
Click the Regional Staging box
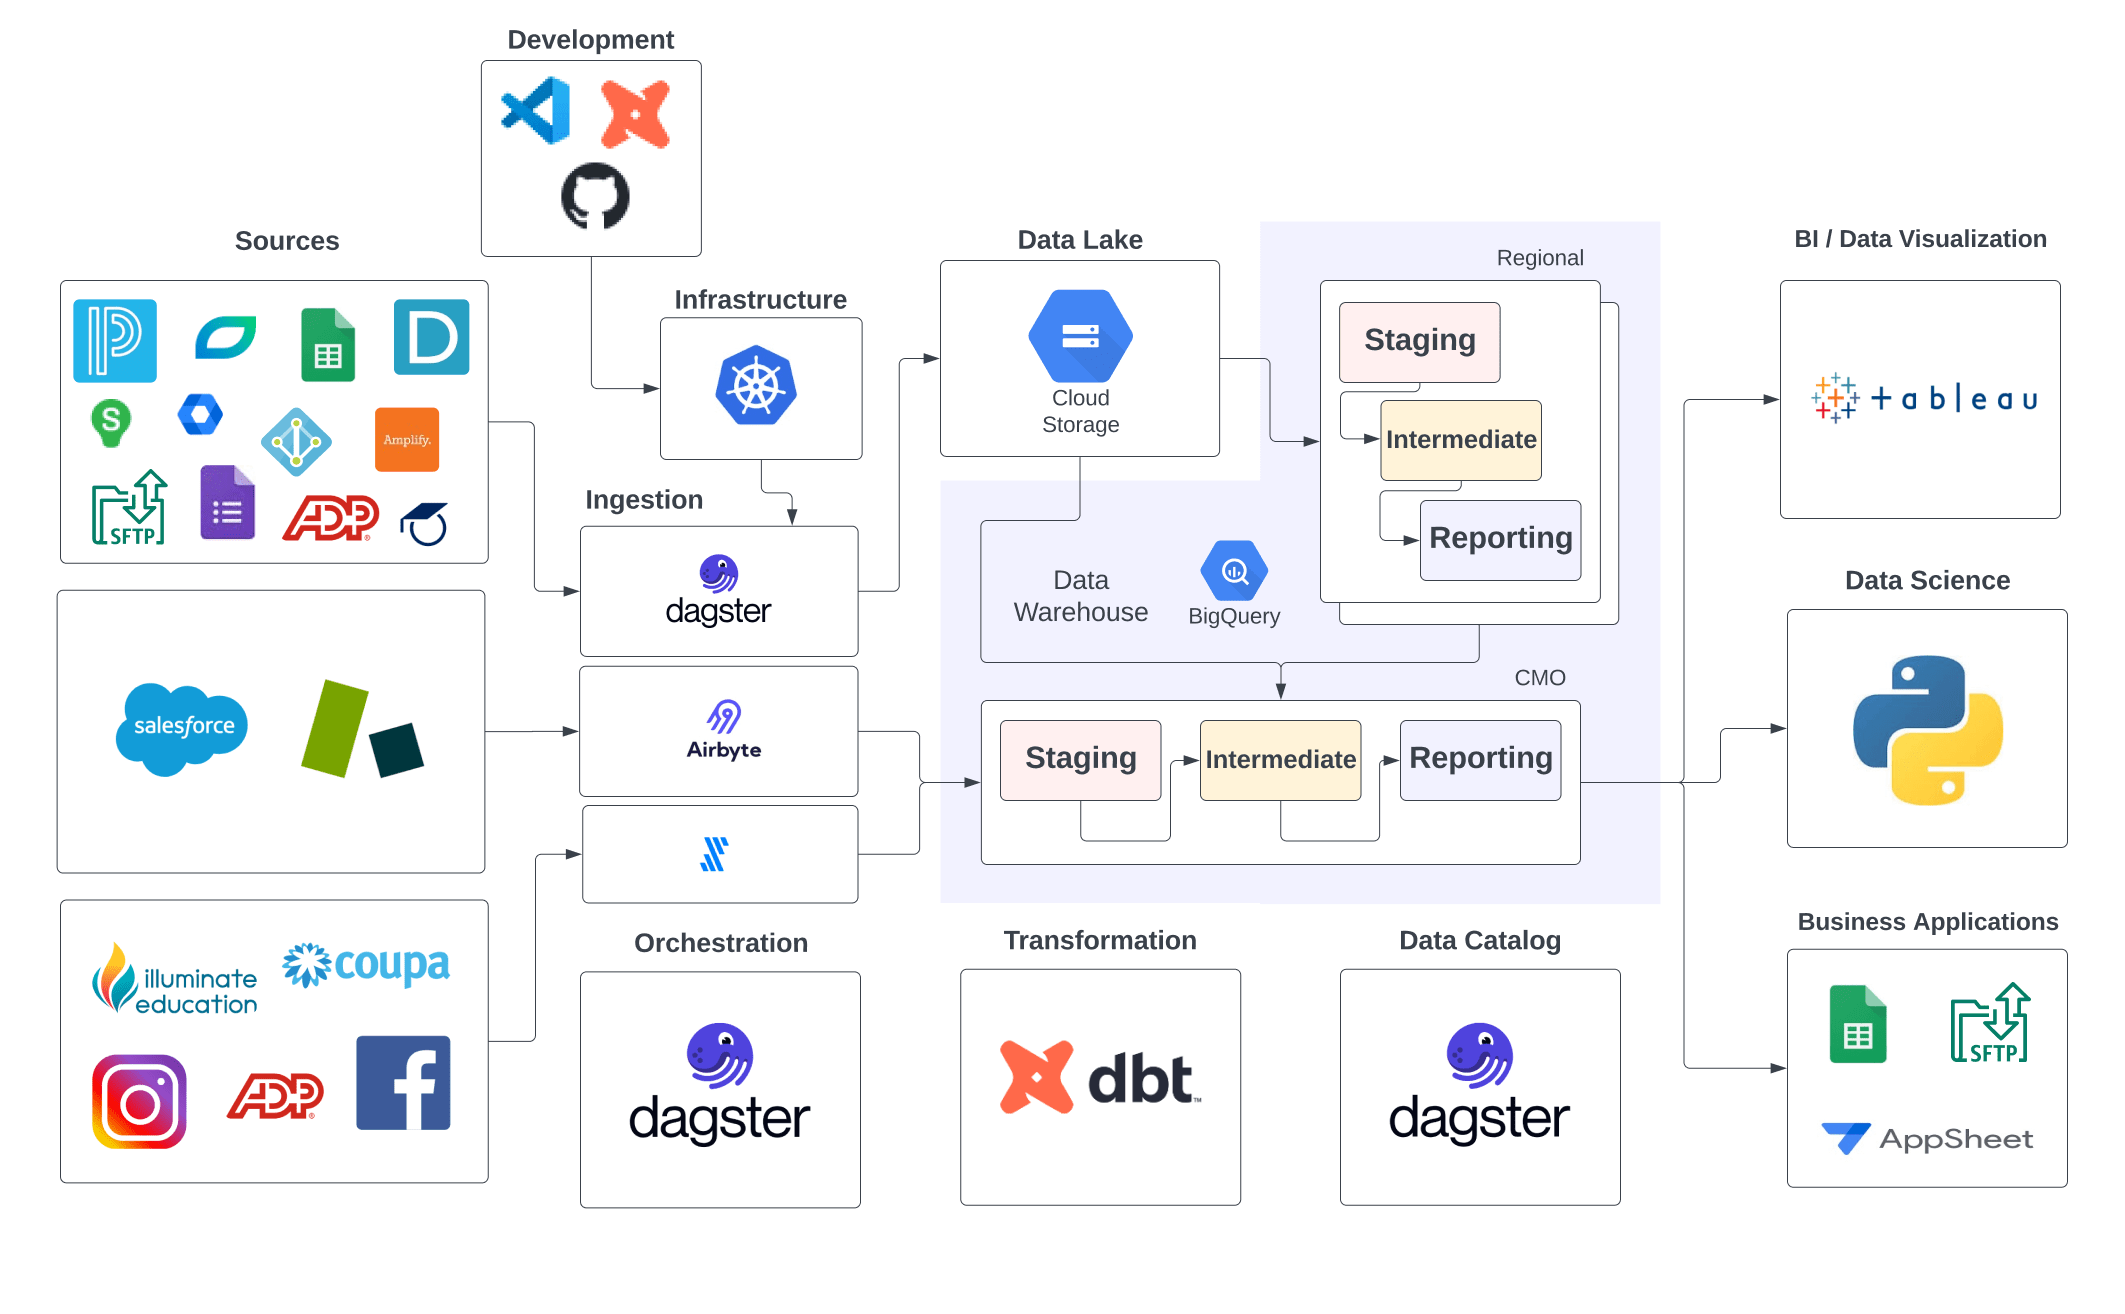point(1420,342)
